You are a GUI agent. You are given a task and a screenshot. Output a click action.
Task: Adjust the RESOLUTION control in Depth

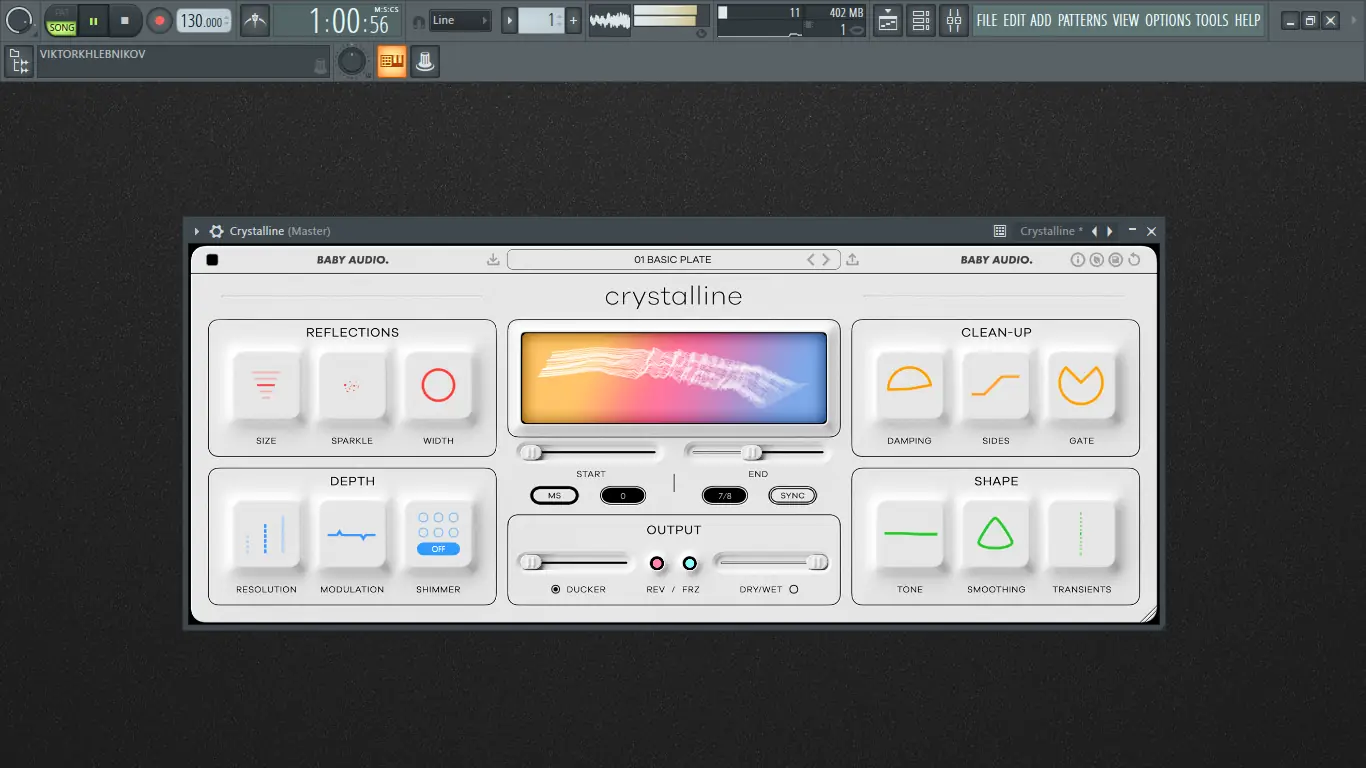pyautogui.click(x=266, y=534)
